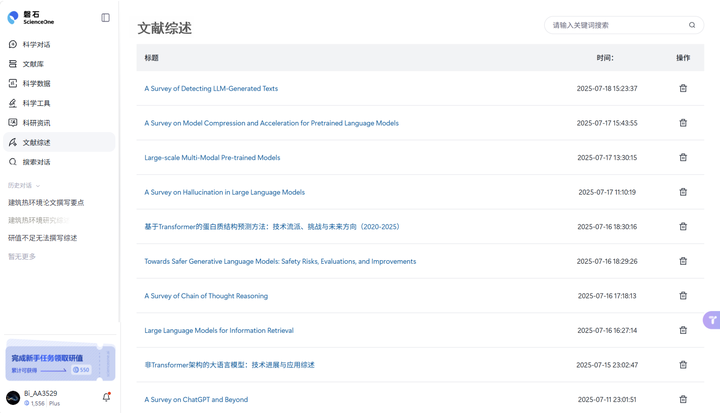Image resolution: width=720 pixels, height=413 pixels.
Task: Open 科学数据 in the sidebar
Action: coord(59,84)
